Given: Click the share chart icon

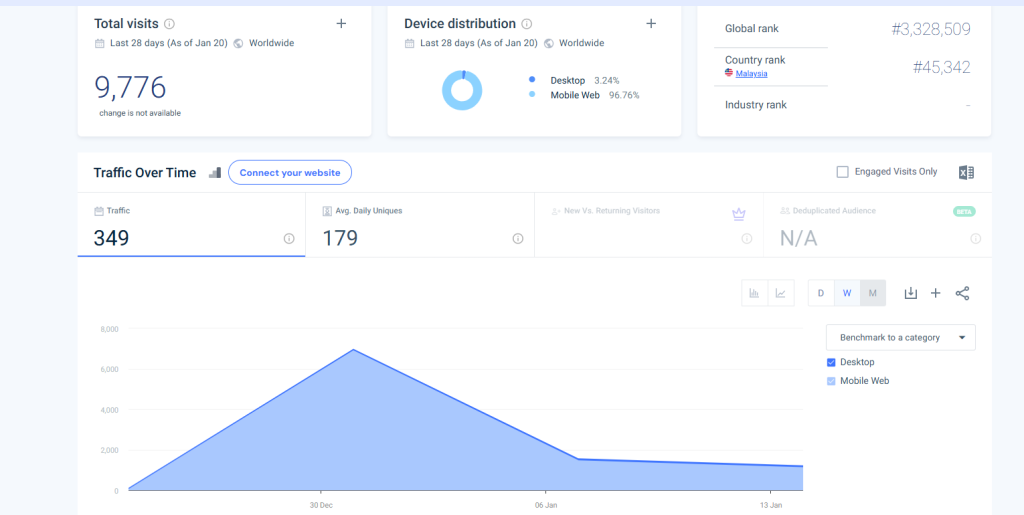Looking at the screenshot, I should [962, 293].
